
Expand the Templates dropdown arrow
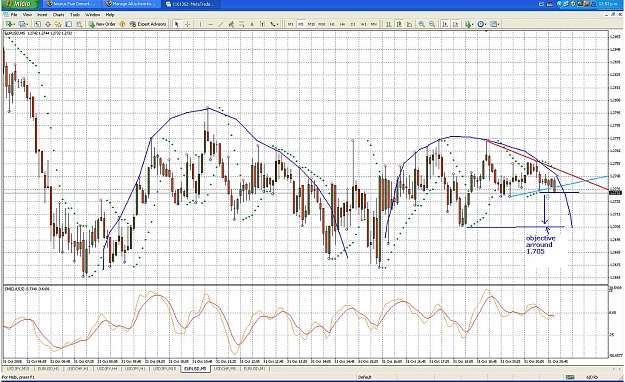click(499, 25)
